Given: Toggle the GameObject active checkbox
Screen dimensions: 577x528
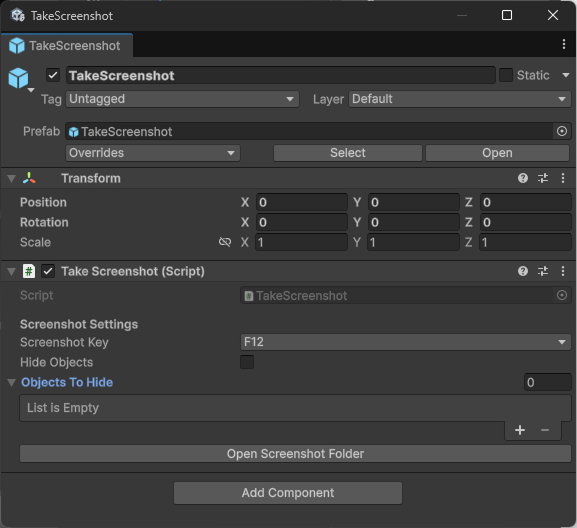Looking at the screenshot, I should click(x=53, y=75).
